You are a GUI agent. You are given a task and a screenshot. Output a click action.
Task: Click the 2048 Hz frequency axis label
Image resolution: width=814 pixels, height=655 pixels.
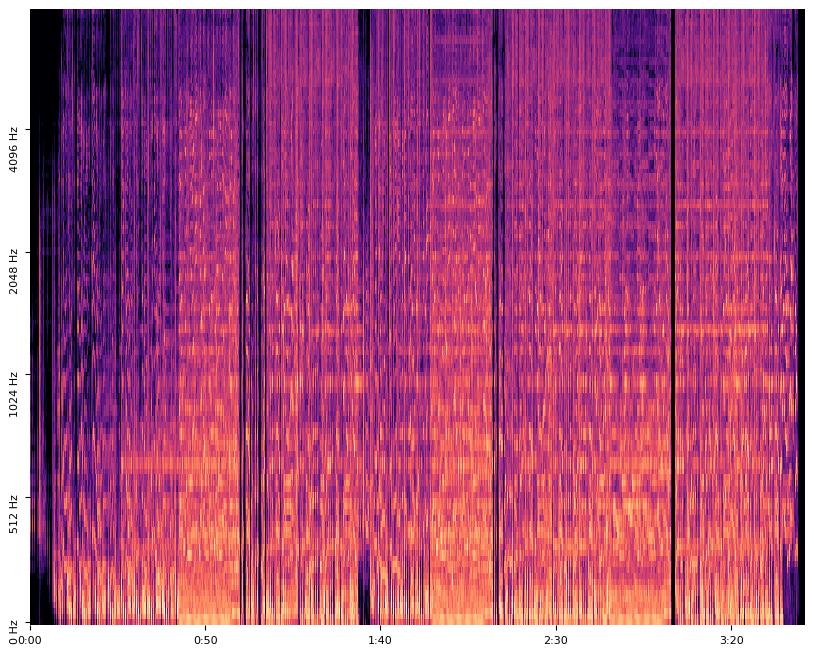[x=13, y=272]
